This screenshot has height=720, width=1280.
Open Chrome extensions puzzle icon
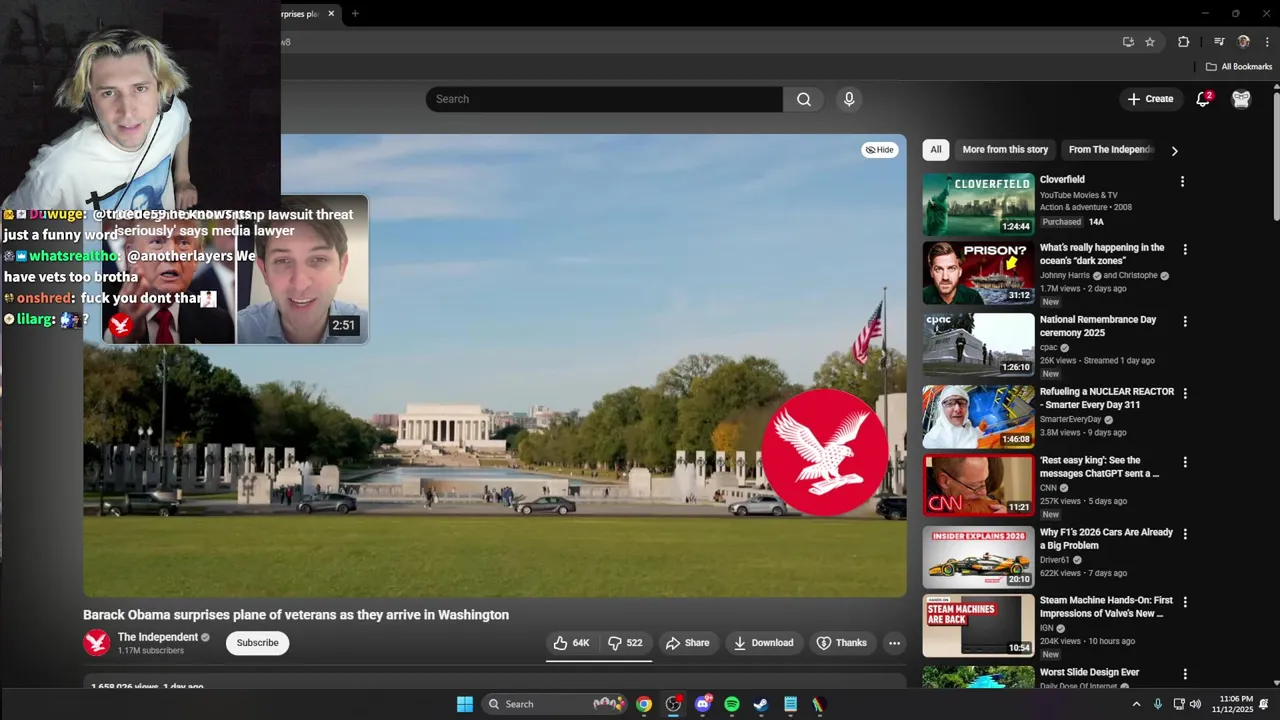tap(1184, 42)
